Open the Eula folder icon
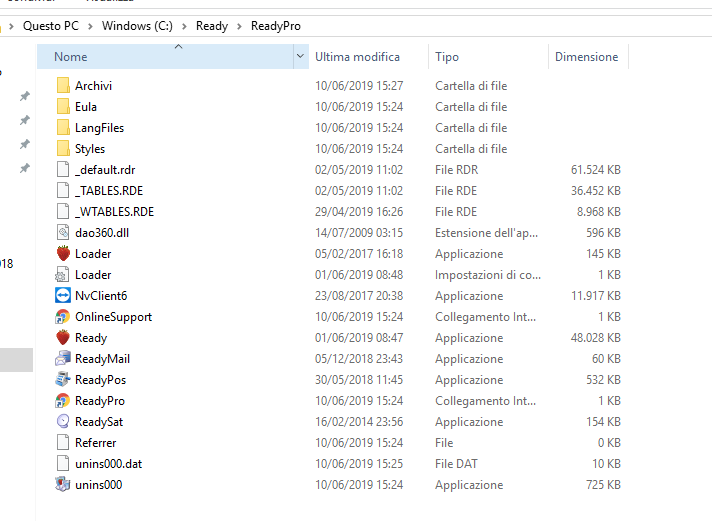Viewport: 712px width, 521px height. tap(63, 106)
